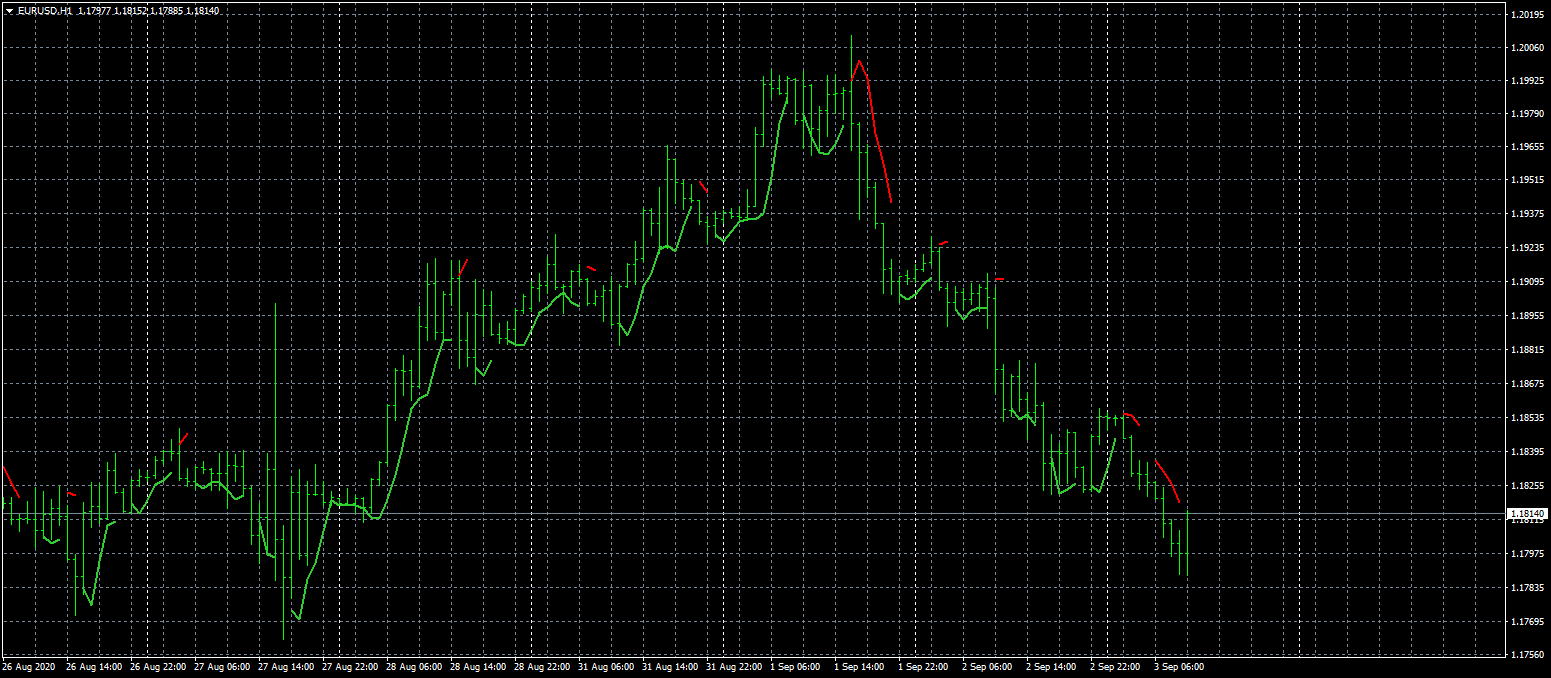Click price scale value 1.20195
Viewport: 1551px width, 678px height.
coord(1530,14)
